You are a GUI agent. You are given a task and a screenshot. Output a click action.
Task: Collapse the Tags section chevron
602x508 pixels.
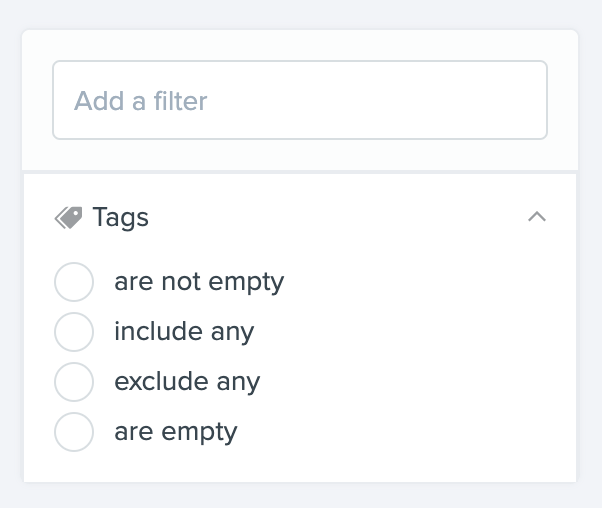[x=537, y=217]
